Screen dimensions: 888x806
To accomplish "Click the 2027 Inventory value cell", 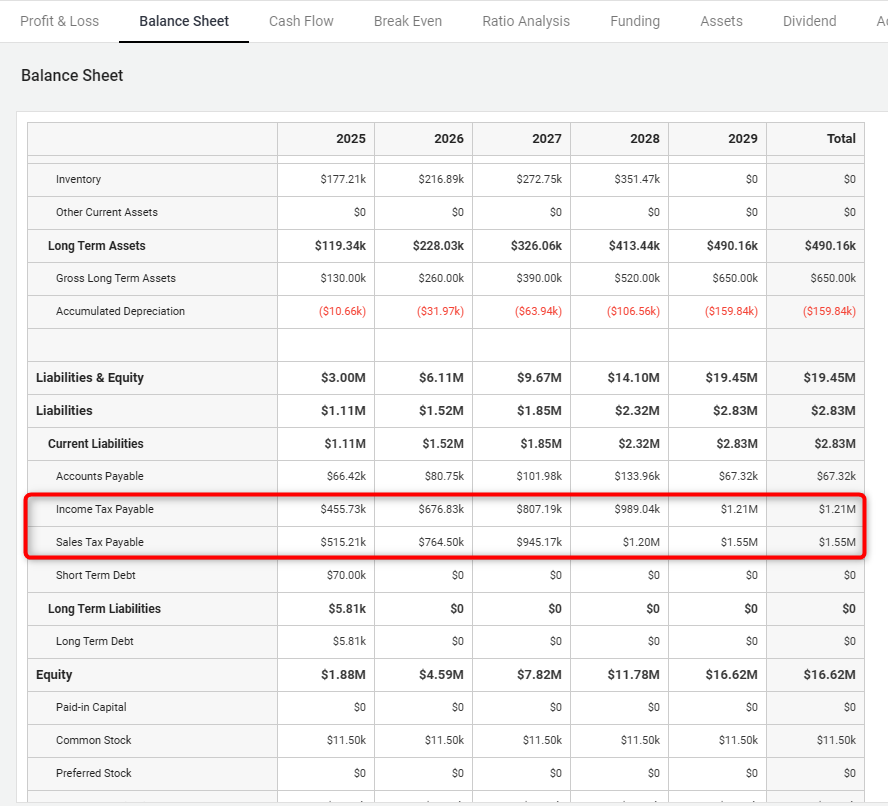I will coord(539,180).
